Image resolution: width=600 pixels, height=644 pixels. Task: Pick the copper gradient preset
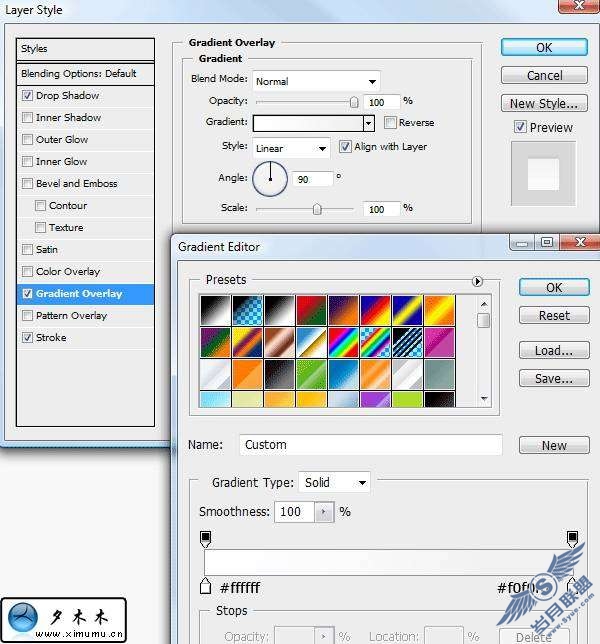tap(279, 342)
